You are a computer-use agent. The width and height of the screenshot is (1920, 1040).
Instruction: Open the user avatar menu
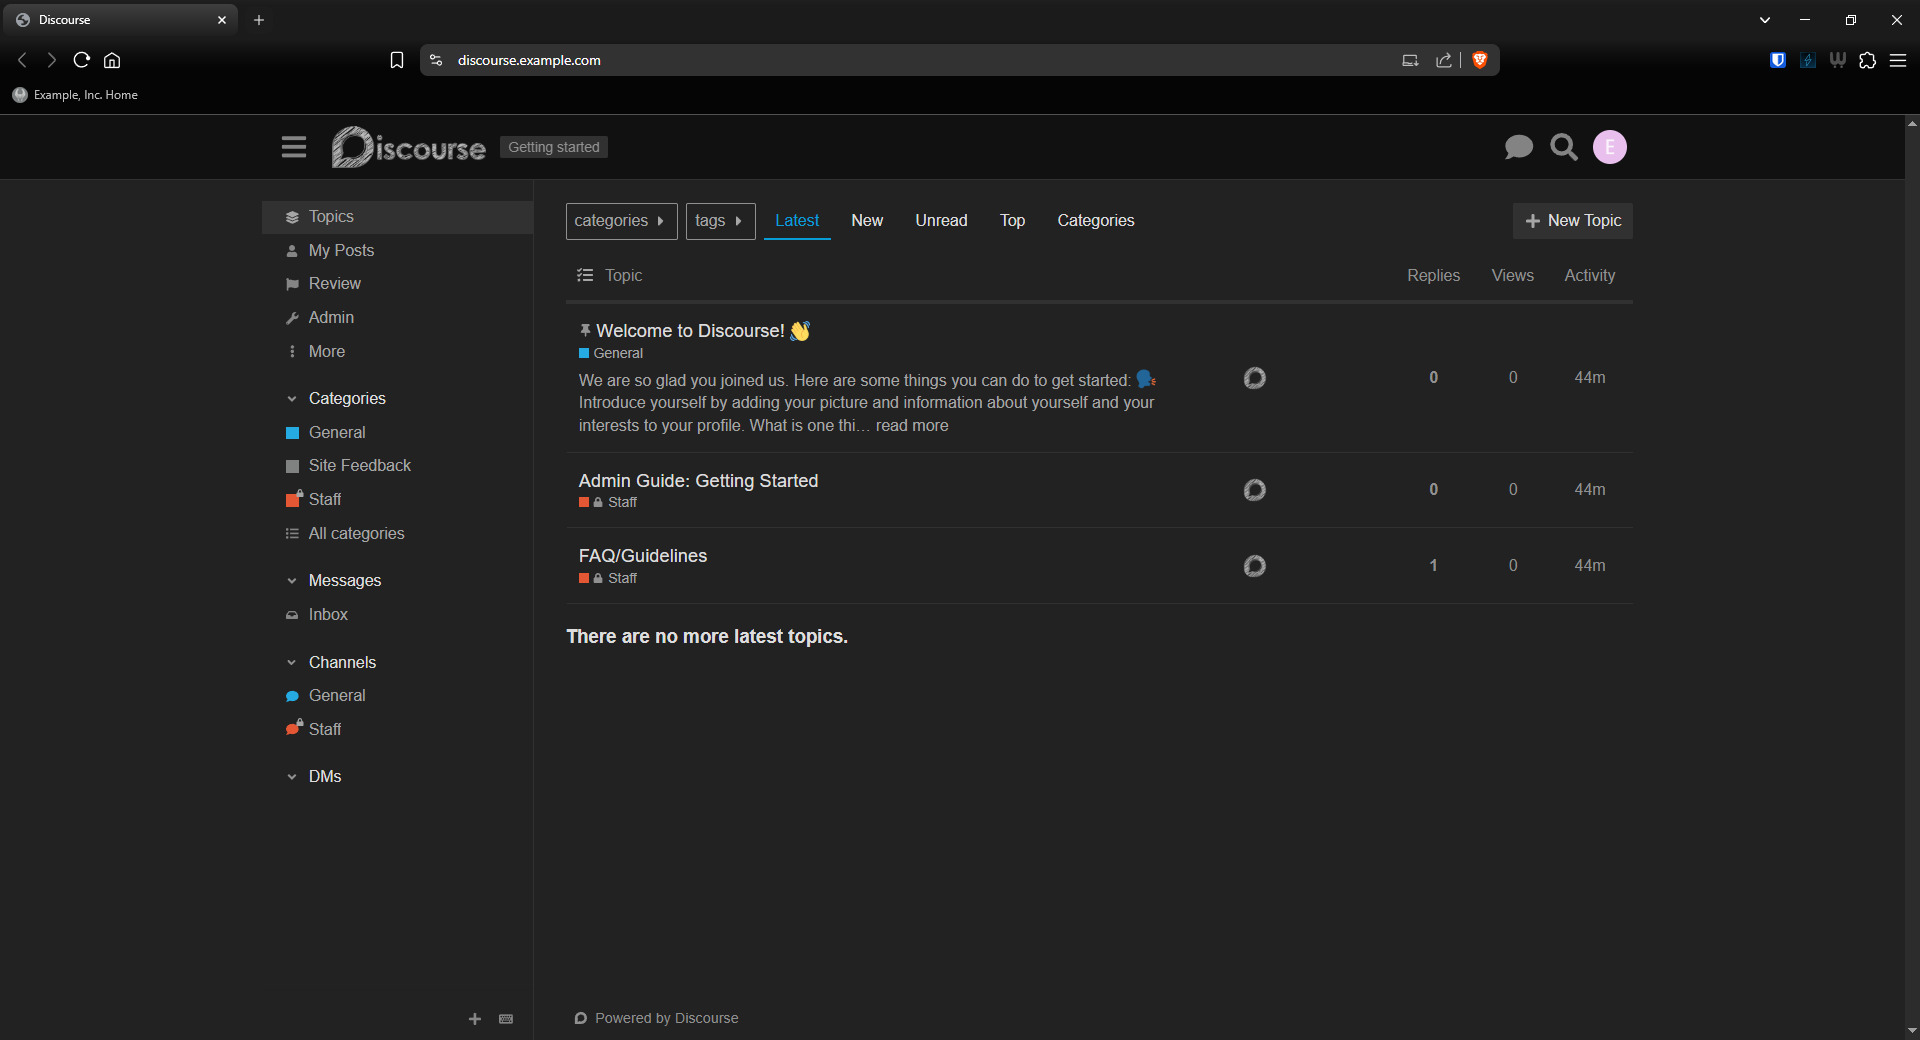coord(1609,147)
